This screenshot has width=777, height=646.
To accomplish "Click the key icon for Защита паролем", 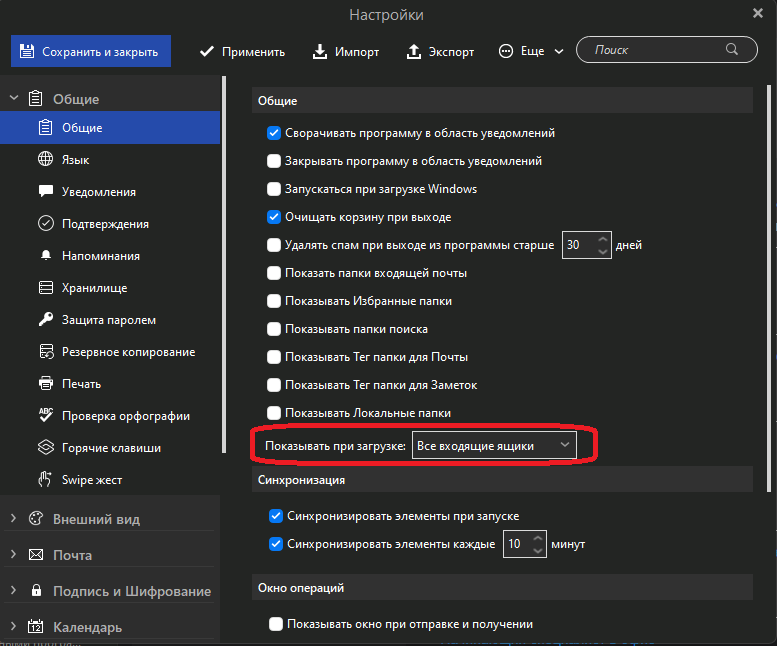I will click(x=46, y=319).
